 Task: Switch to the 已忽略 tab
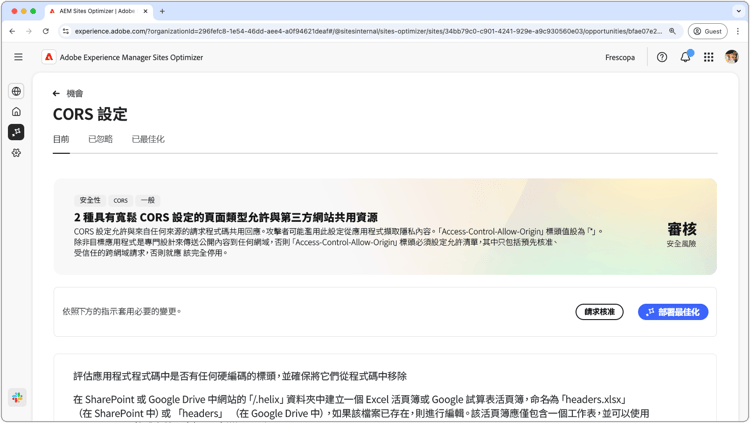coord(100,139)
